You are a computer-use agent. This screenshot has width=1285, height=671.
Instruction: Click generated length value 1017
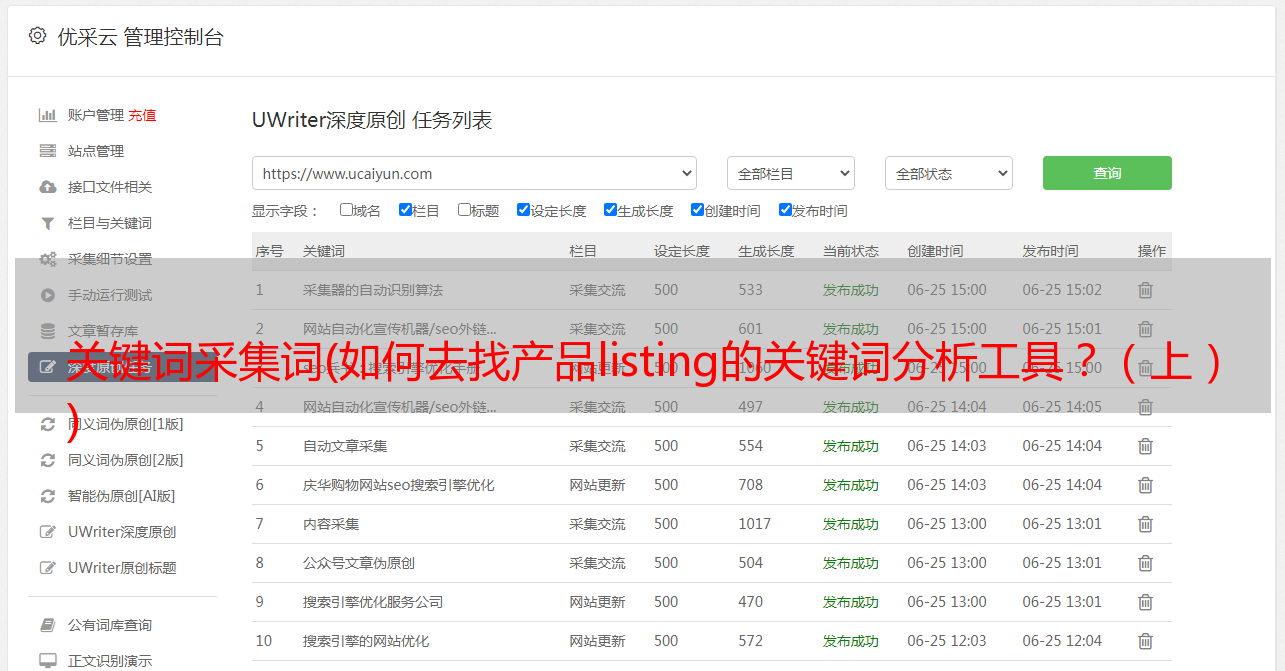coord(755,524)
